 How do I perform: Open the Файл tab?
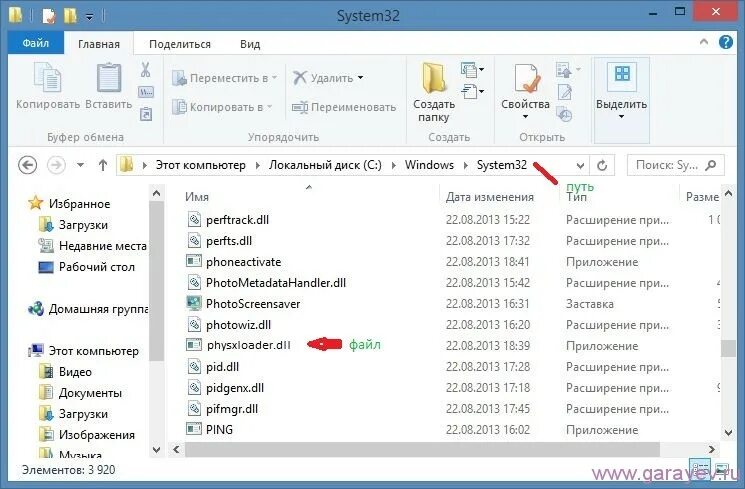[x=36, y=43]
